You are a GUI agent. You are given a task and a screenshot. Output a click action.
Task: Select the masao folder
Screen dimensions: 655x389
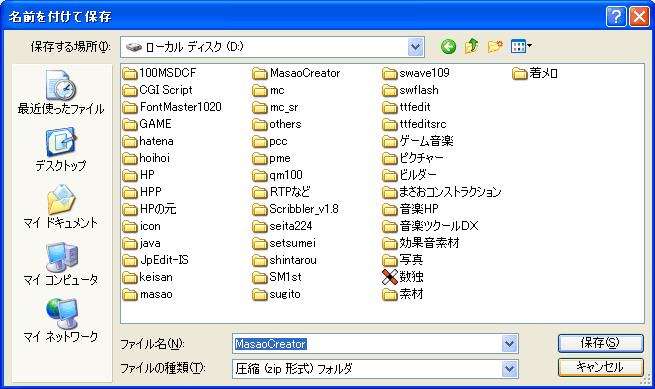[148, 295]
